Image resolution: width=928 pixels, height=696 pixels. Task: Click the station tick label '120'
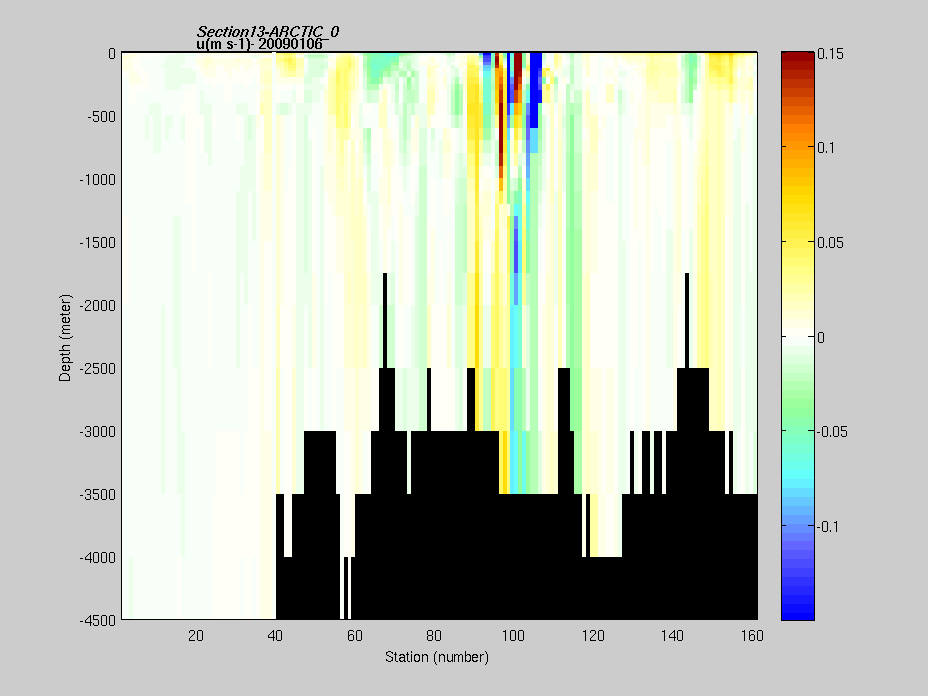[593, 636]
